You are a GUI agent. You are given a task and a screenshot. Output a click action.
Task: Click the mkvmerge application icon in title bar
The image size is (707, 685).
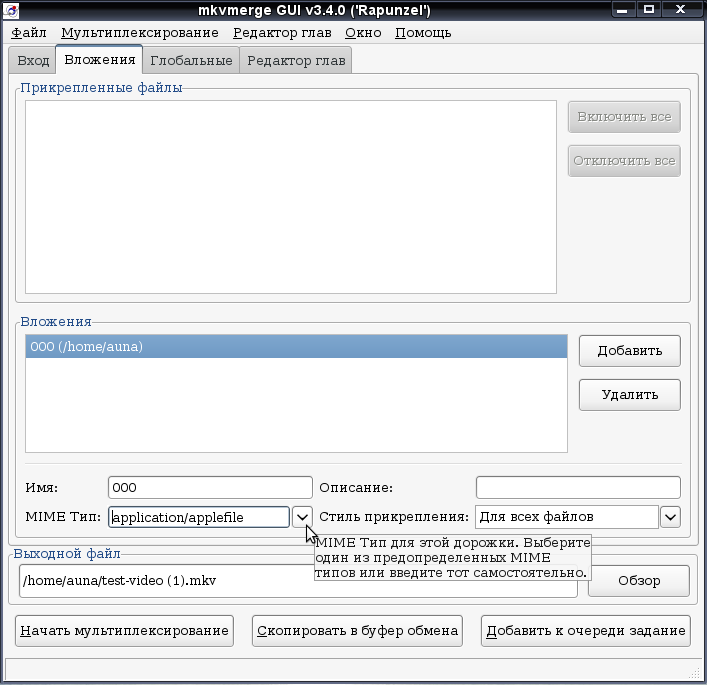10,10
